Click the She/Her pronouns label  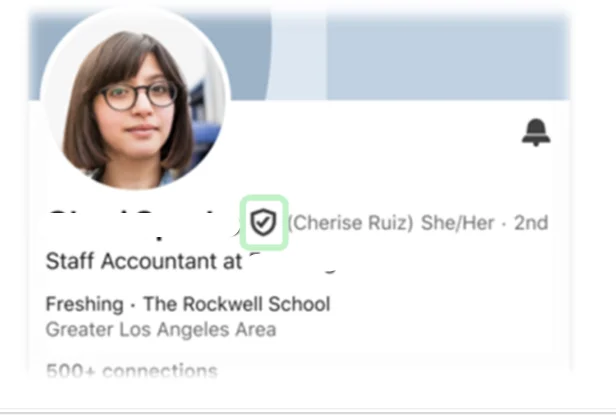(457, 223)
